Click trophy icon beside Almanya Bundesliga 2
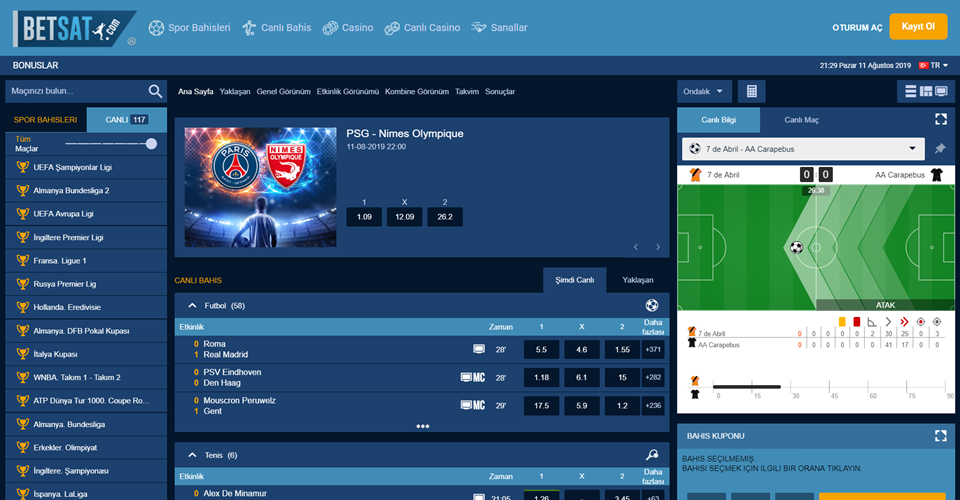Image resolution: width=960 pixels, height=500 pixels. pos(23,190)
